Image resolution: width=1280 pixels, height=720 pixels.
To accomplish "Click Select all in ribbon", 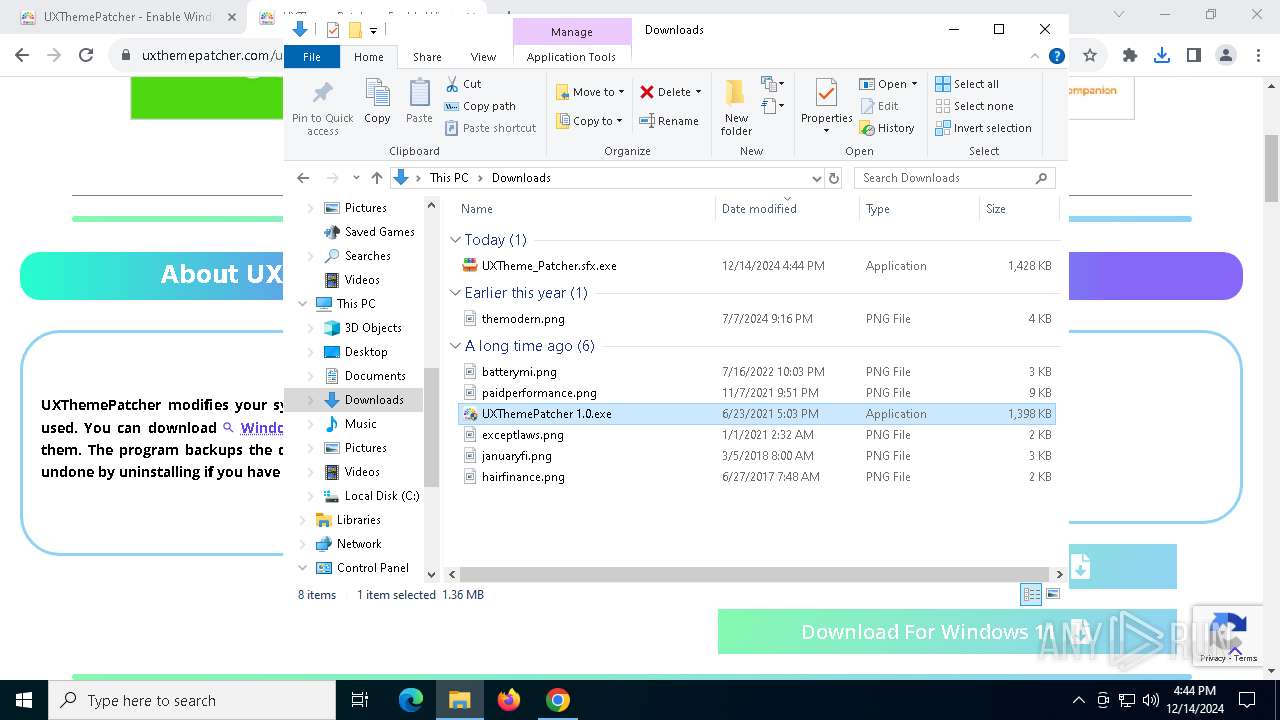I will coord(967,84).
